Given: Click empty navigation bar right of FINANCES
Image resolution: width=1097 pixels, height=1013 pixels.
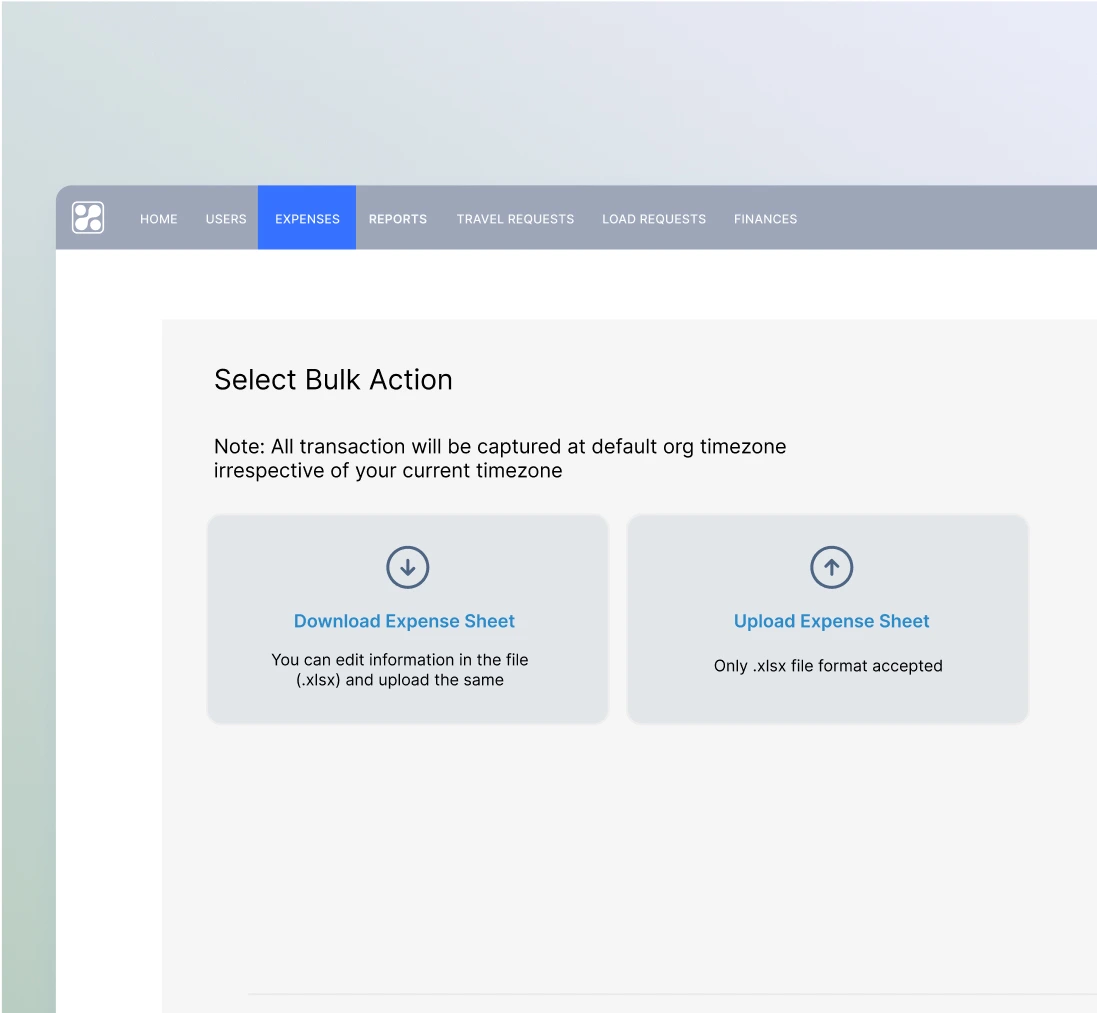Looking at the screenshot, I should tap(950, 219).
